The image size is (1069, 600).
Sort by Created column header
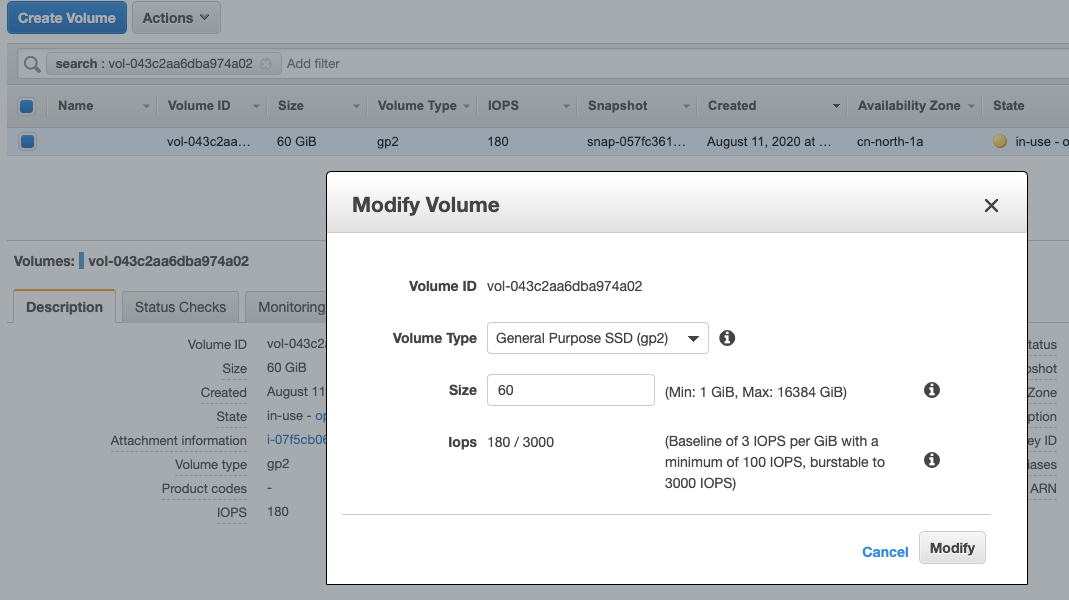pyautogui.click(x=732, y=106)
